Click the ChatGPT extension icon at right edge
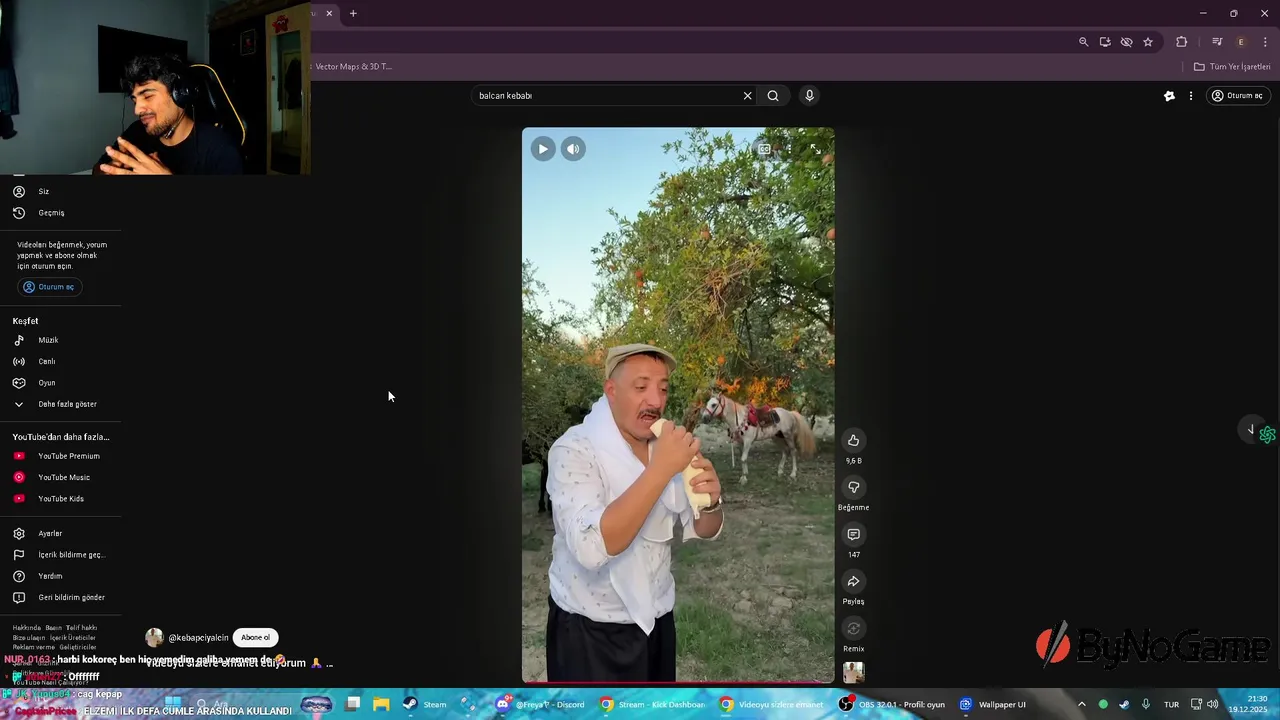The height and width of the screenshot is (720, 1280). pyautogui.click(x=1267, y=435)
